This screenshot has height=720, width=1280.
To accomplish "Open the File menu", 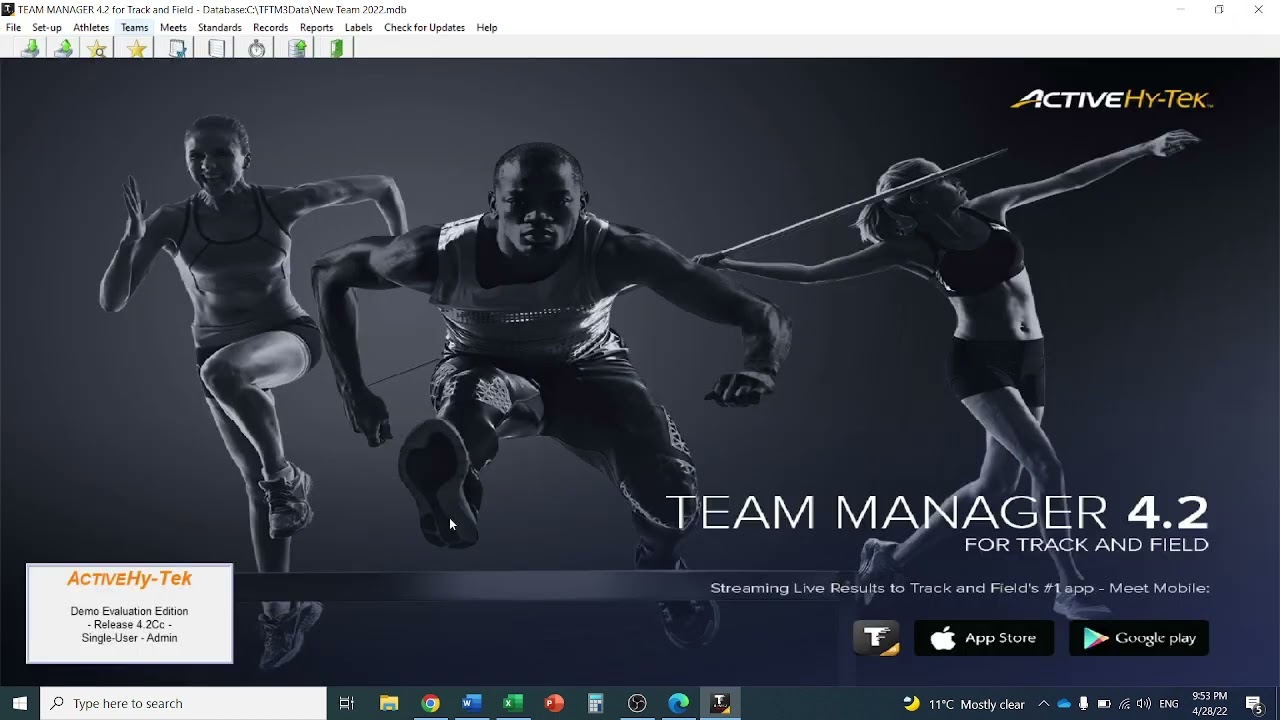I will (x=13, y=27).
